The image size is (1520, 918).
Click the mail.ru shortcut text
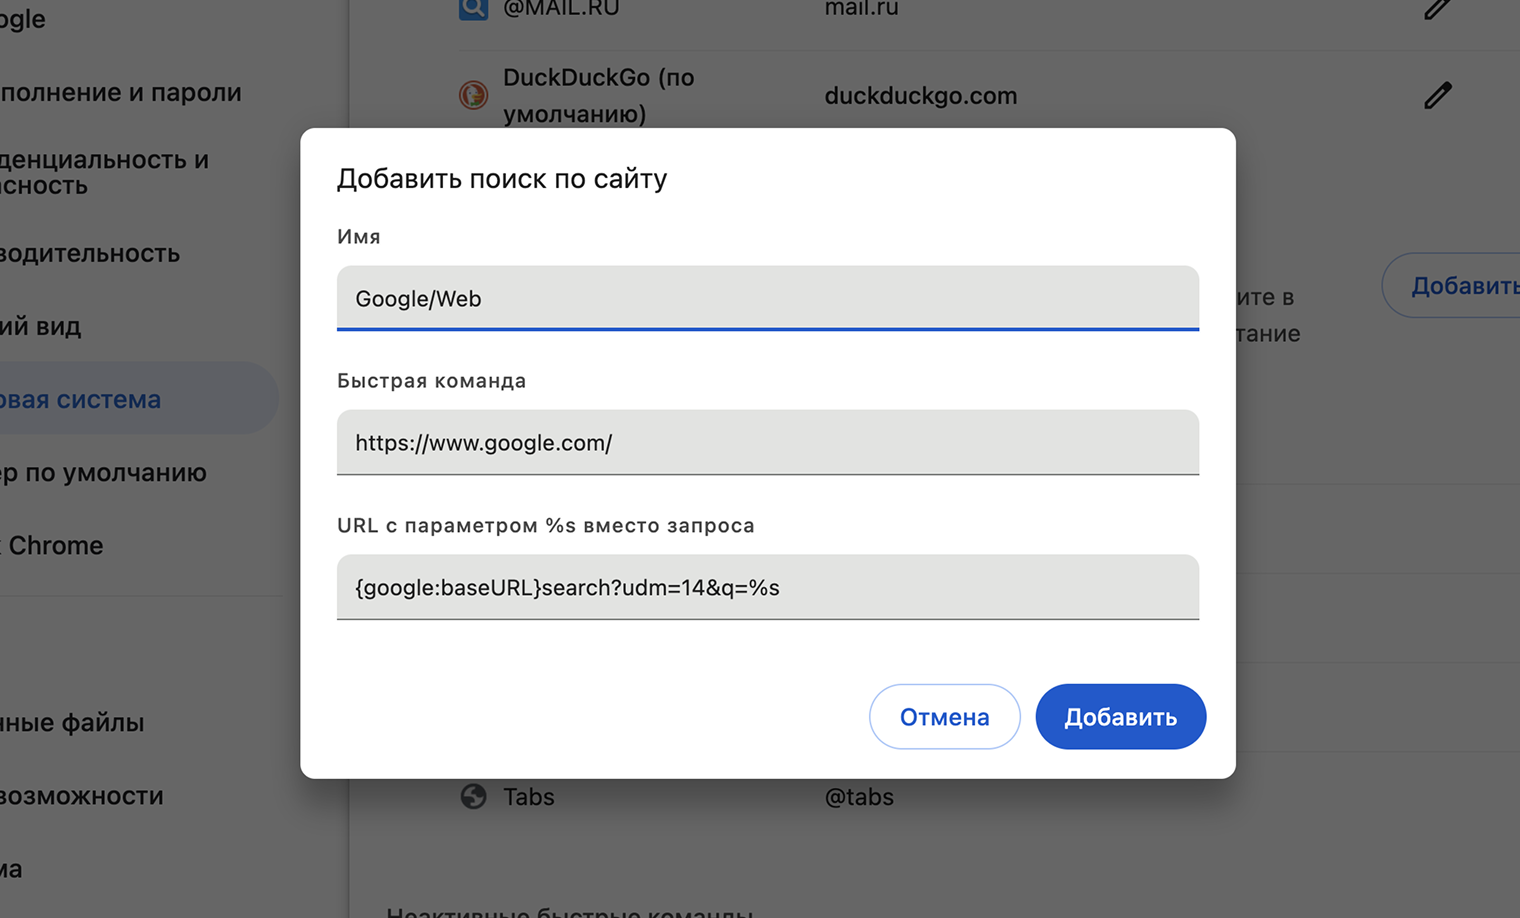click(x=861, y=9)
